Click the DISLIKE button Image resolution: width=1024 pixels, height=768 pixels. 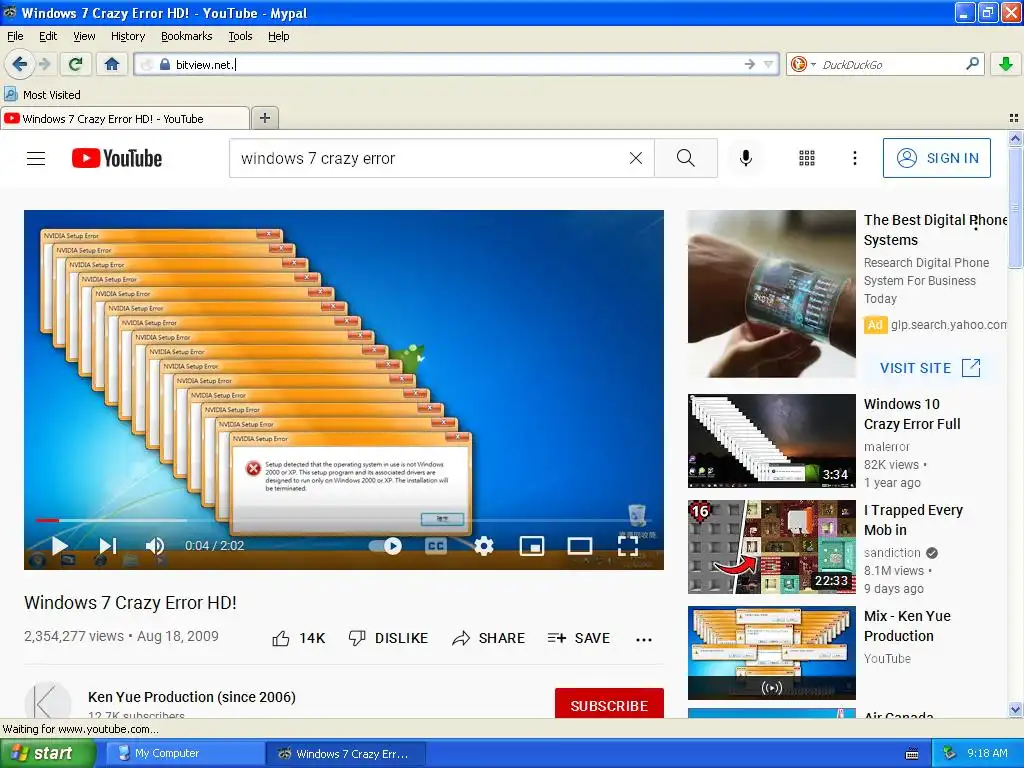(x=388, y=638)
